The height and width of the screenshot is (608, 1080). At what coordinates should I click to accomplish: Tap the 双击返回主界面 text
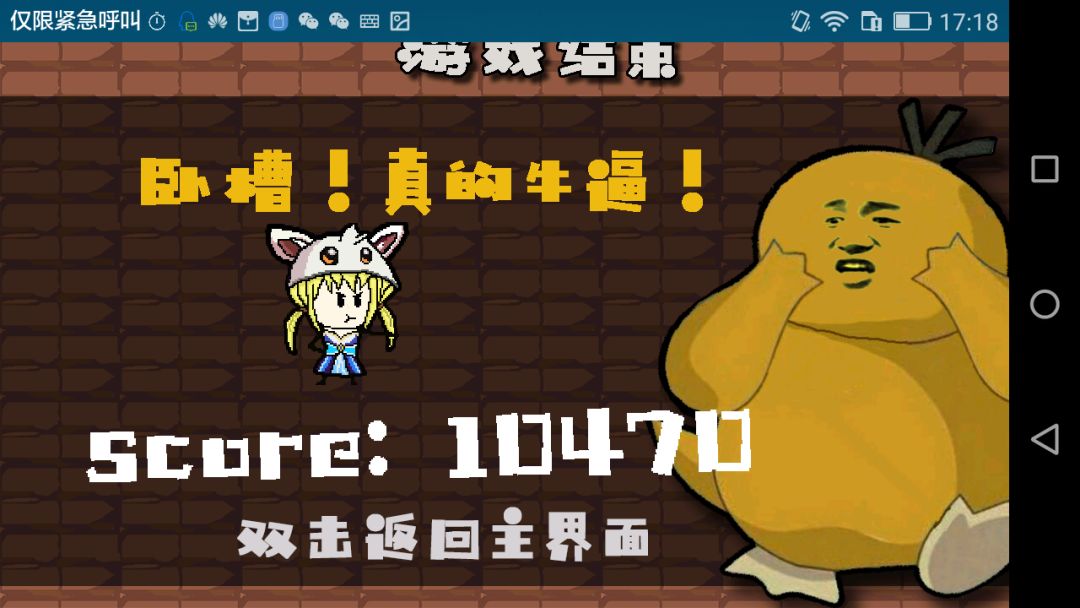444,536
